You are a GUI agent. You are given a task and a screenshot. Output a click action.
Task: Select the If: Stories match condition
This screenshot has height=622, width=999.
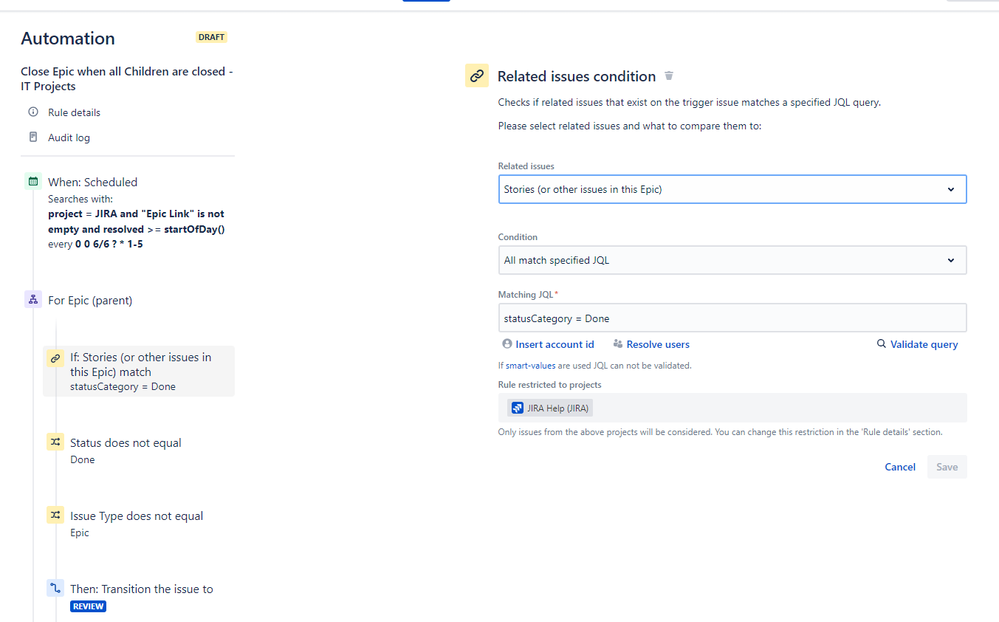click(139, 371)
